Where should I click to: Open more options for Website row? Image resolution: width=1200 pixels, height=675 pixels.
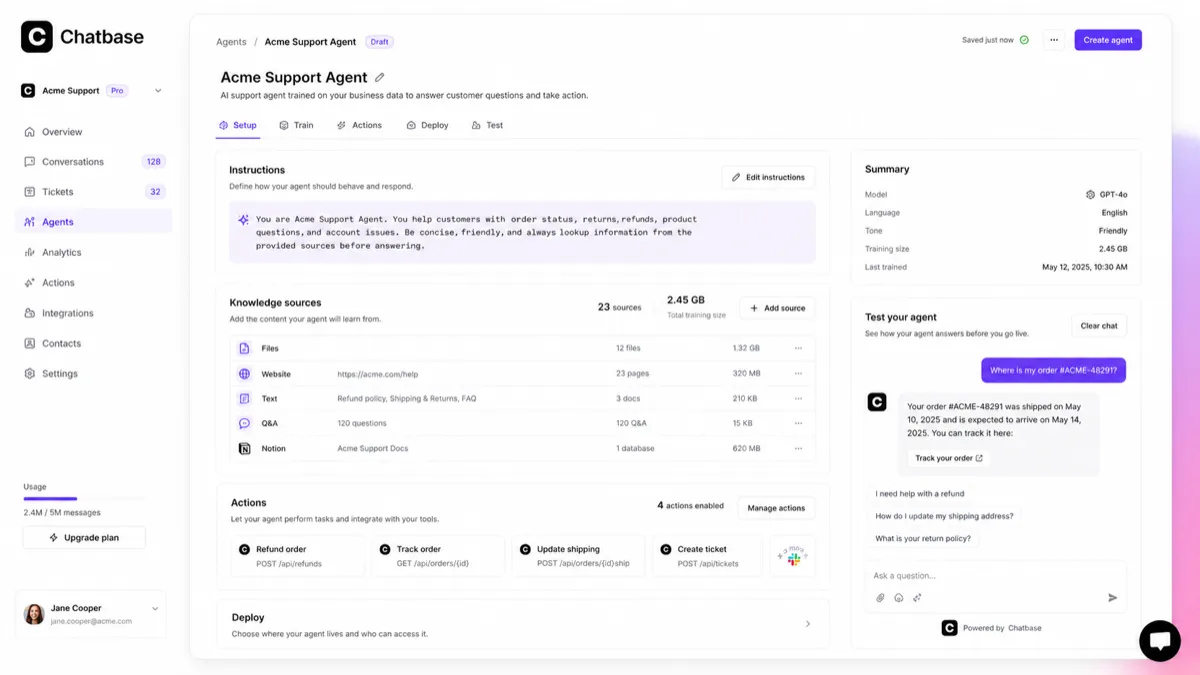point(798,374)
